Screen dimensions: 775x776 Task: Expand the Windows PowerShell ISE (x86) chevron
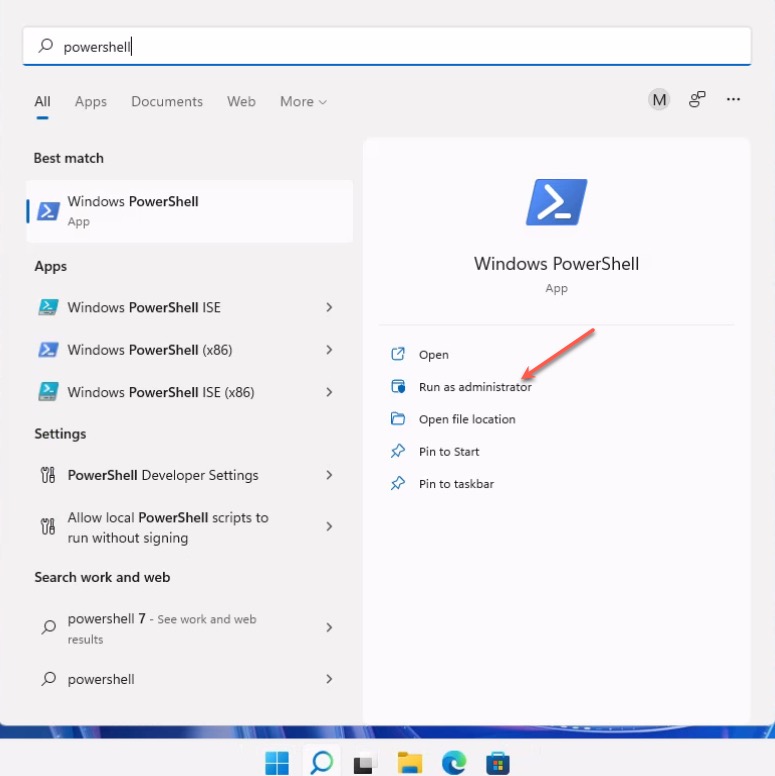329,392
